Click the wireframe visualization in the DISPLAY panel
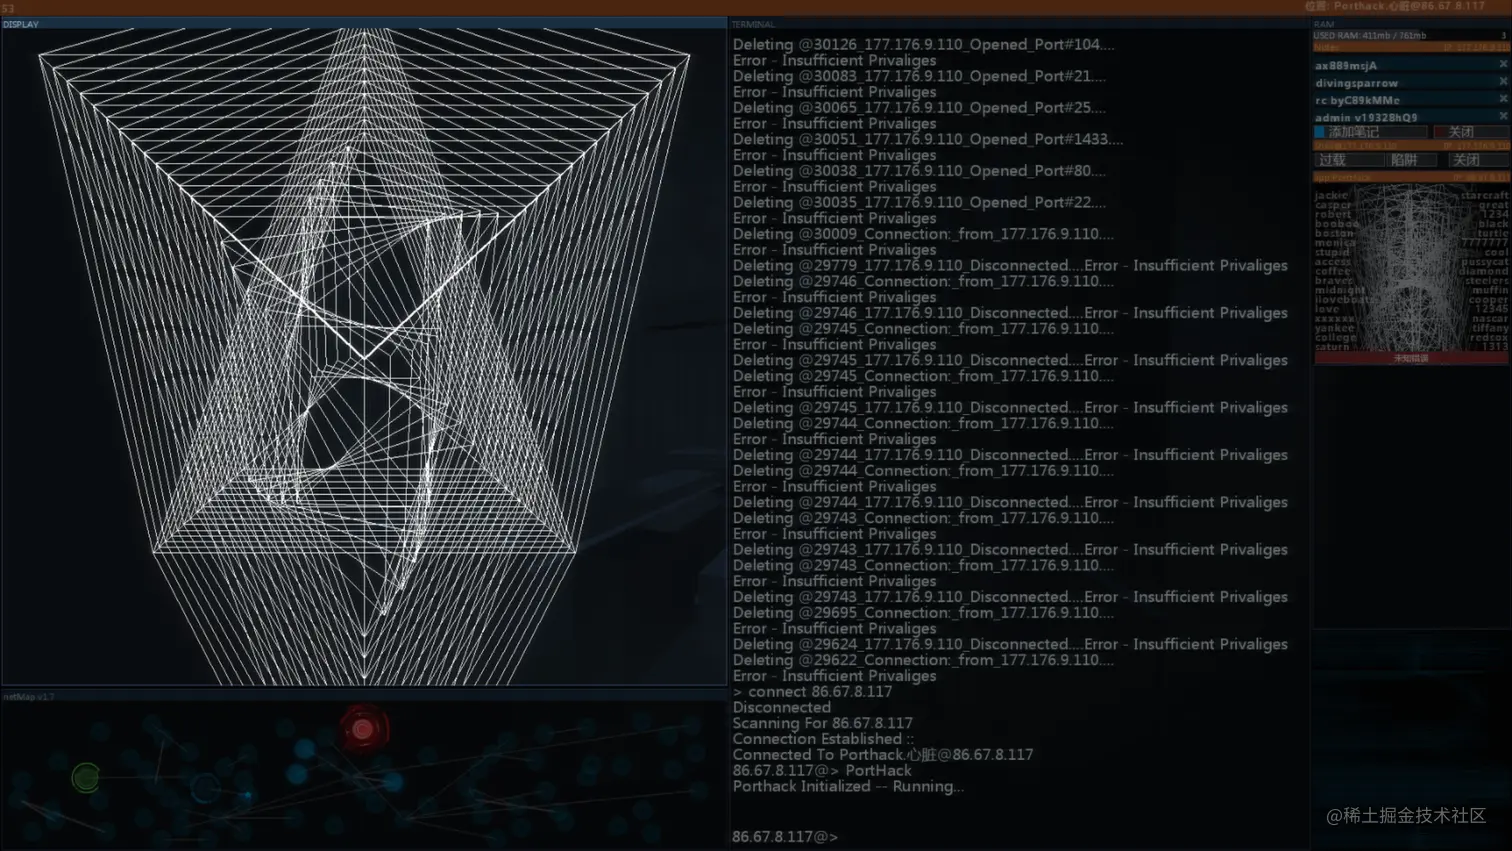Screen dimensions: 1512x851 [364, 357]
